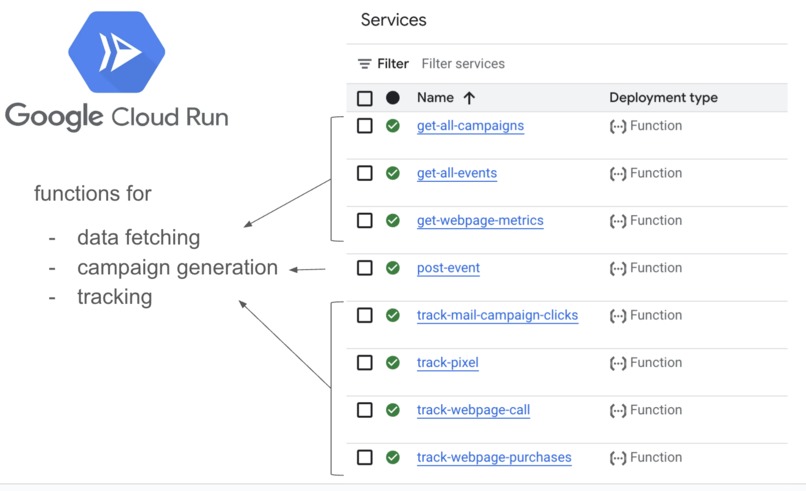Click green status check beside track-webpage-purchases
The height and width of the screenshot is (491, 806).
click(x=393, y=458)
